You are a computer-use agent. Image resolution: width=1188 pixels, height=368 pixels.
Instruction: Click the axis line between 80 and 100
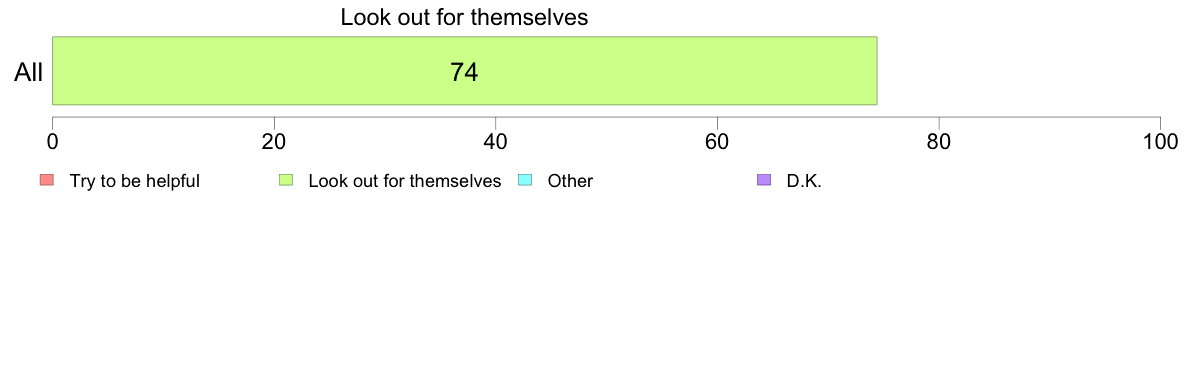pos(1050,117)
